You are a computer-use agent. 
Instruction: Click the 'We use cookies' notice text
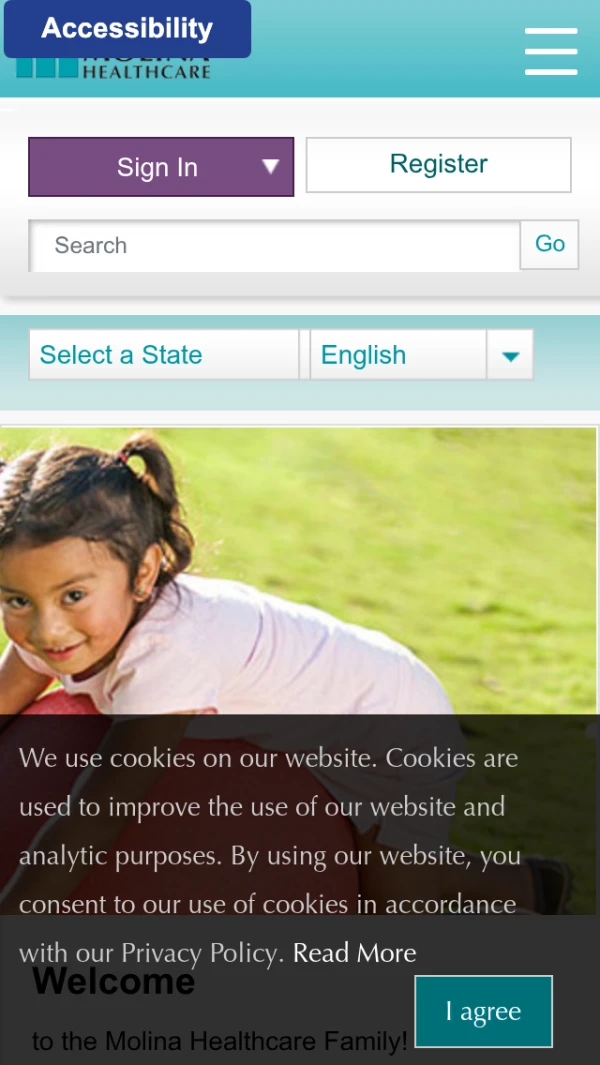click(270, 856)
